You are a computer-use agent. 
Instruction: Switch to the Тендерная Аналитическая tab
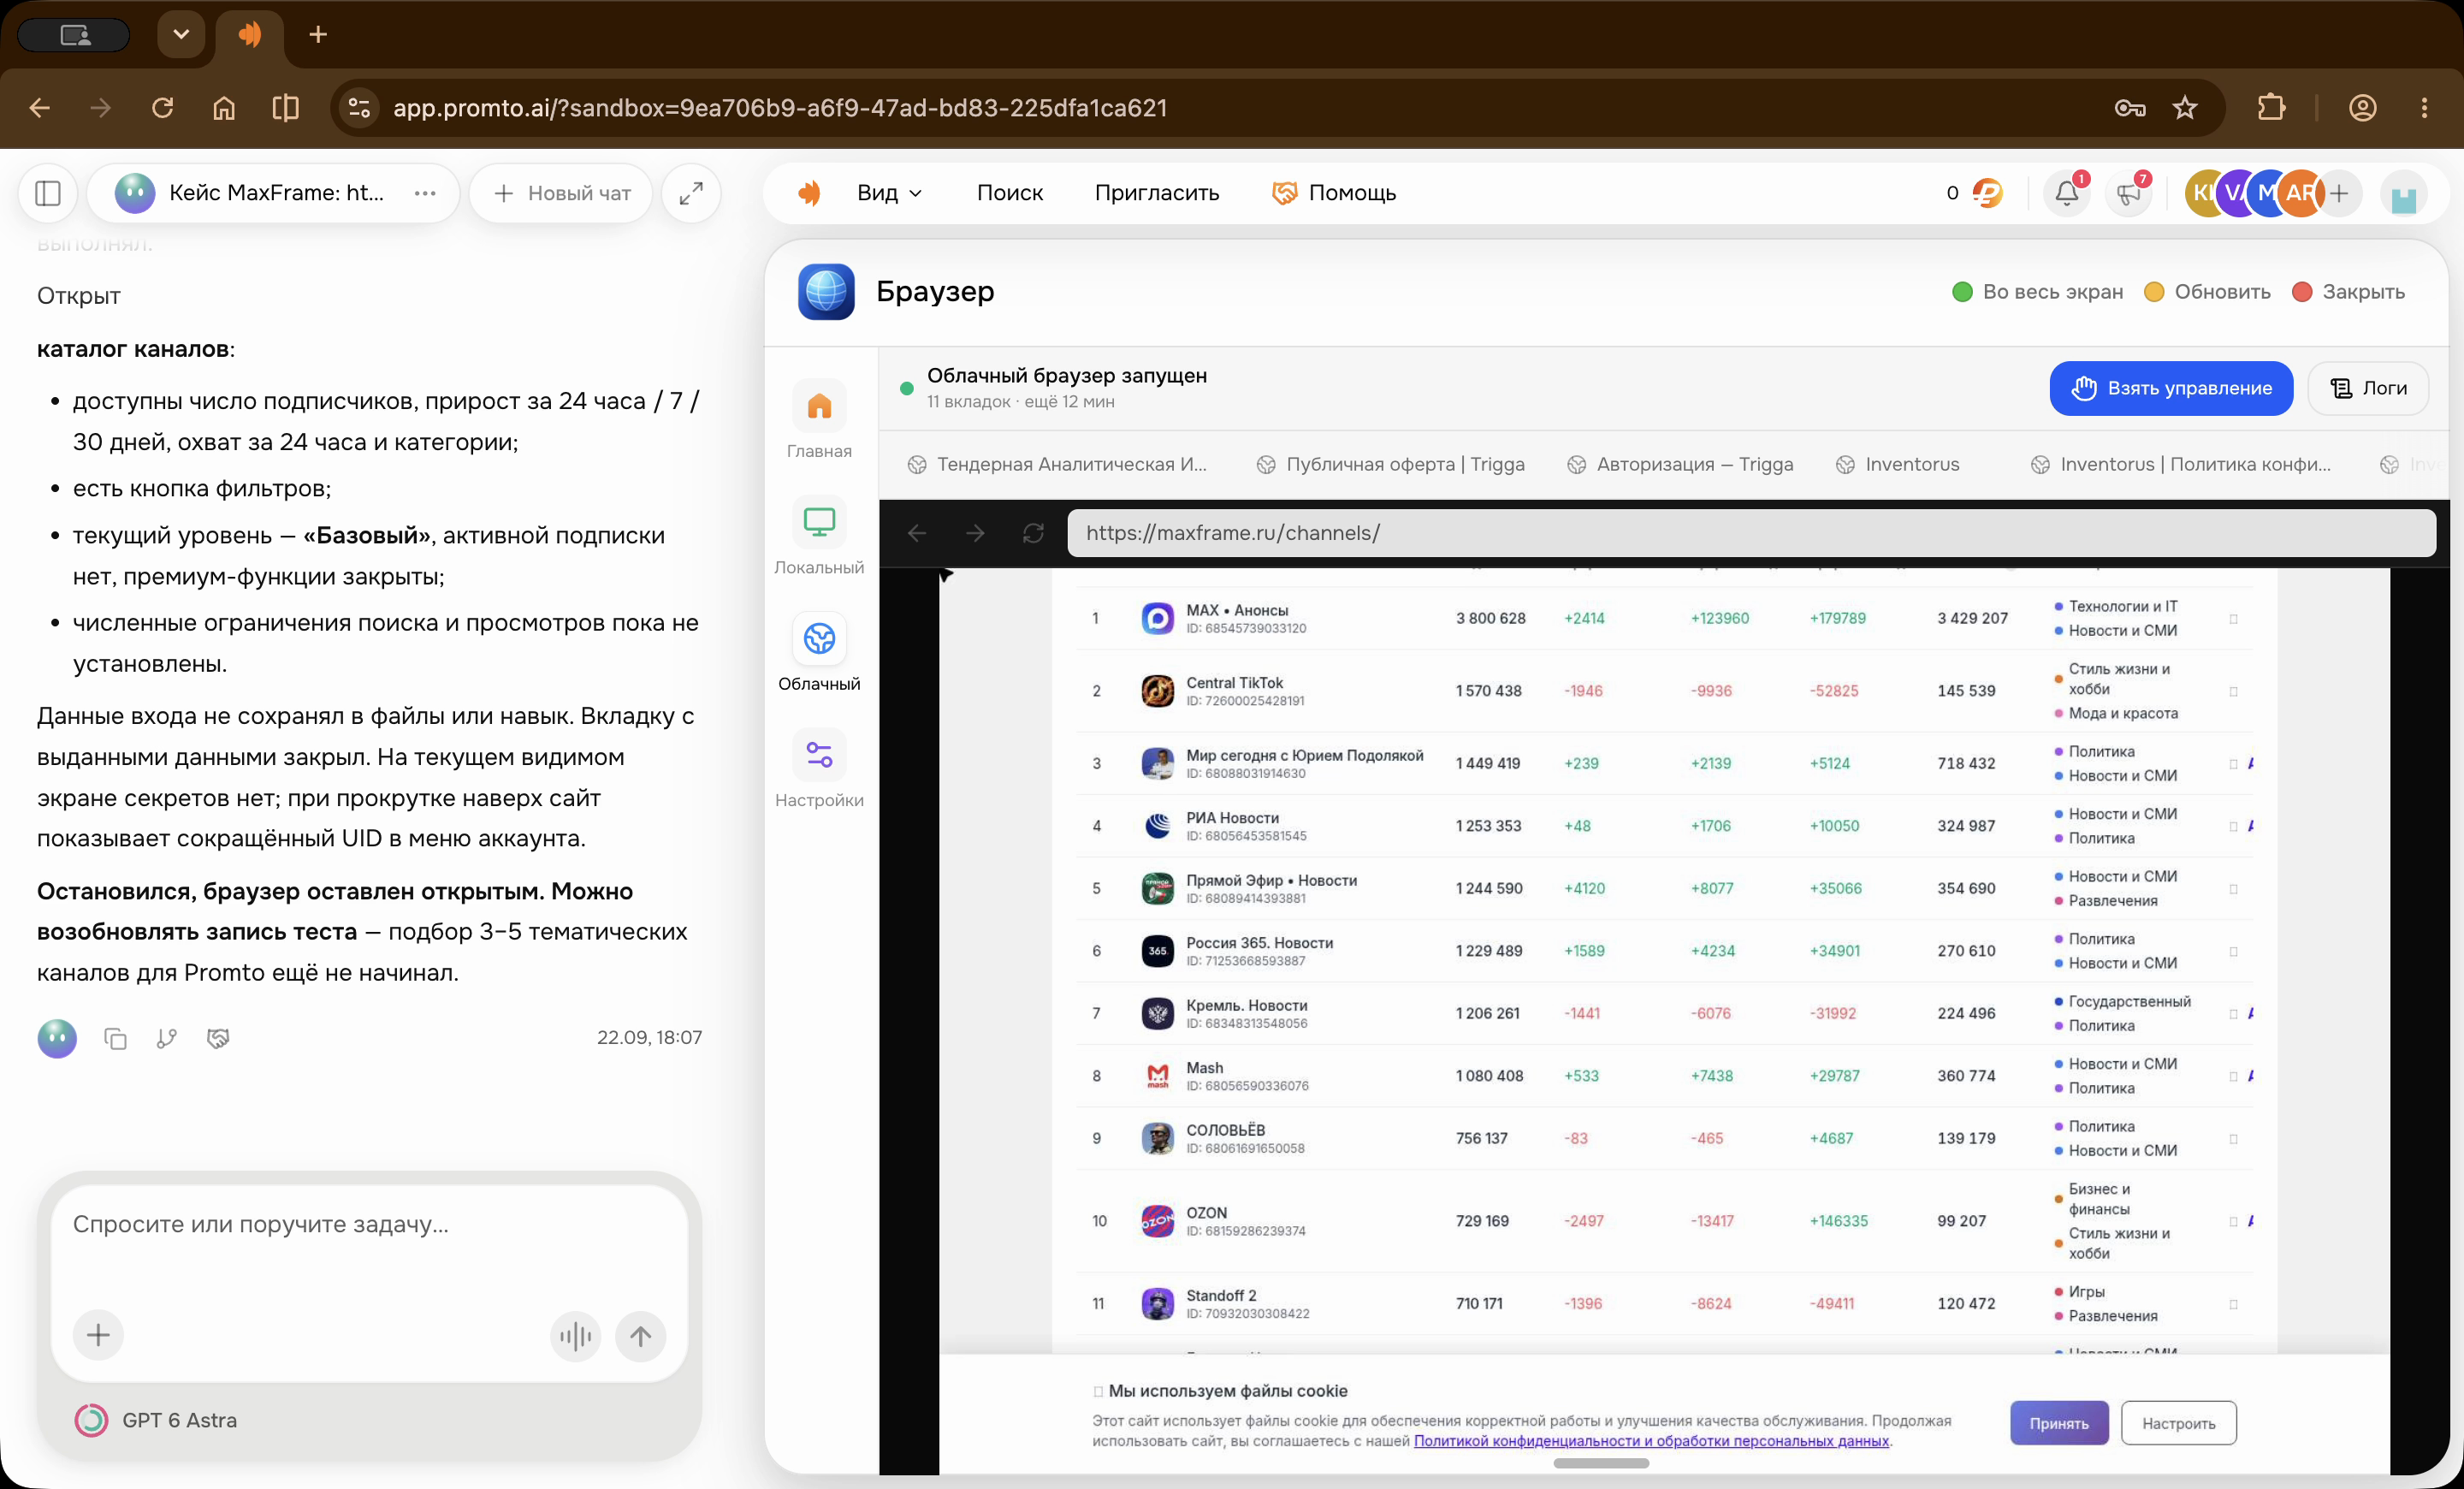1057,464
